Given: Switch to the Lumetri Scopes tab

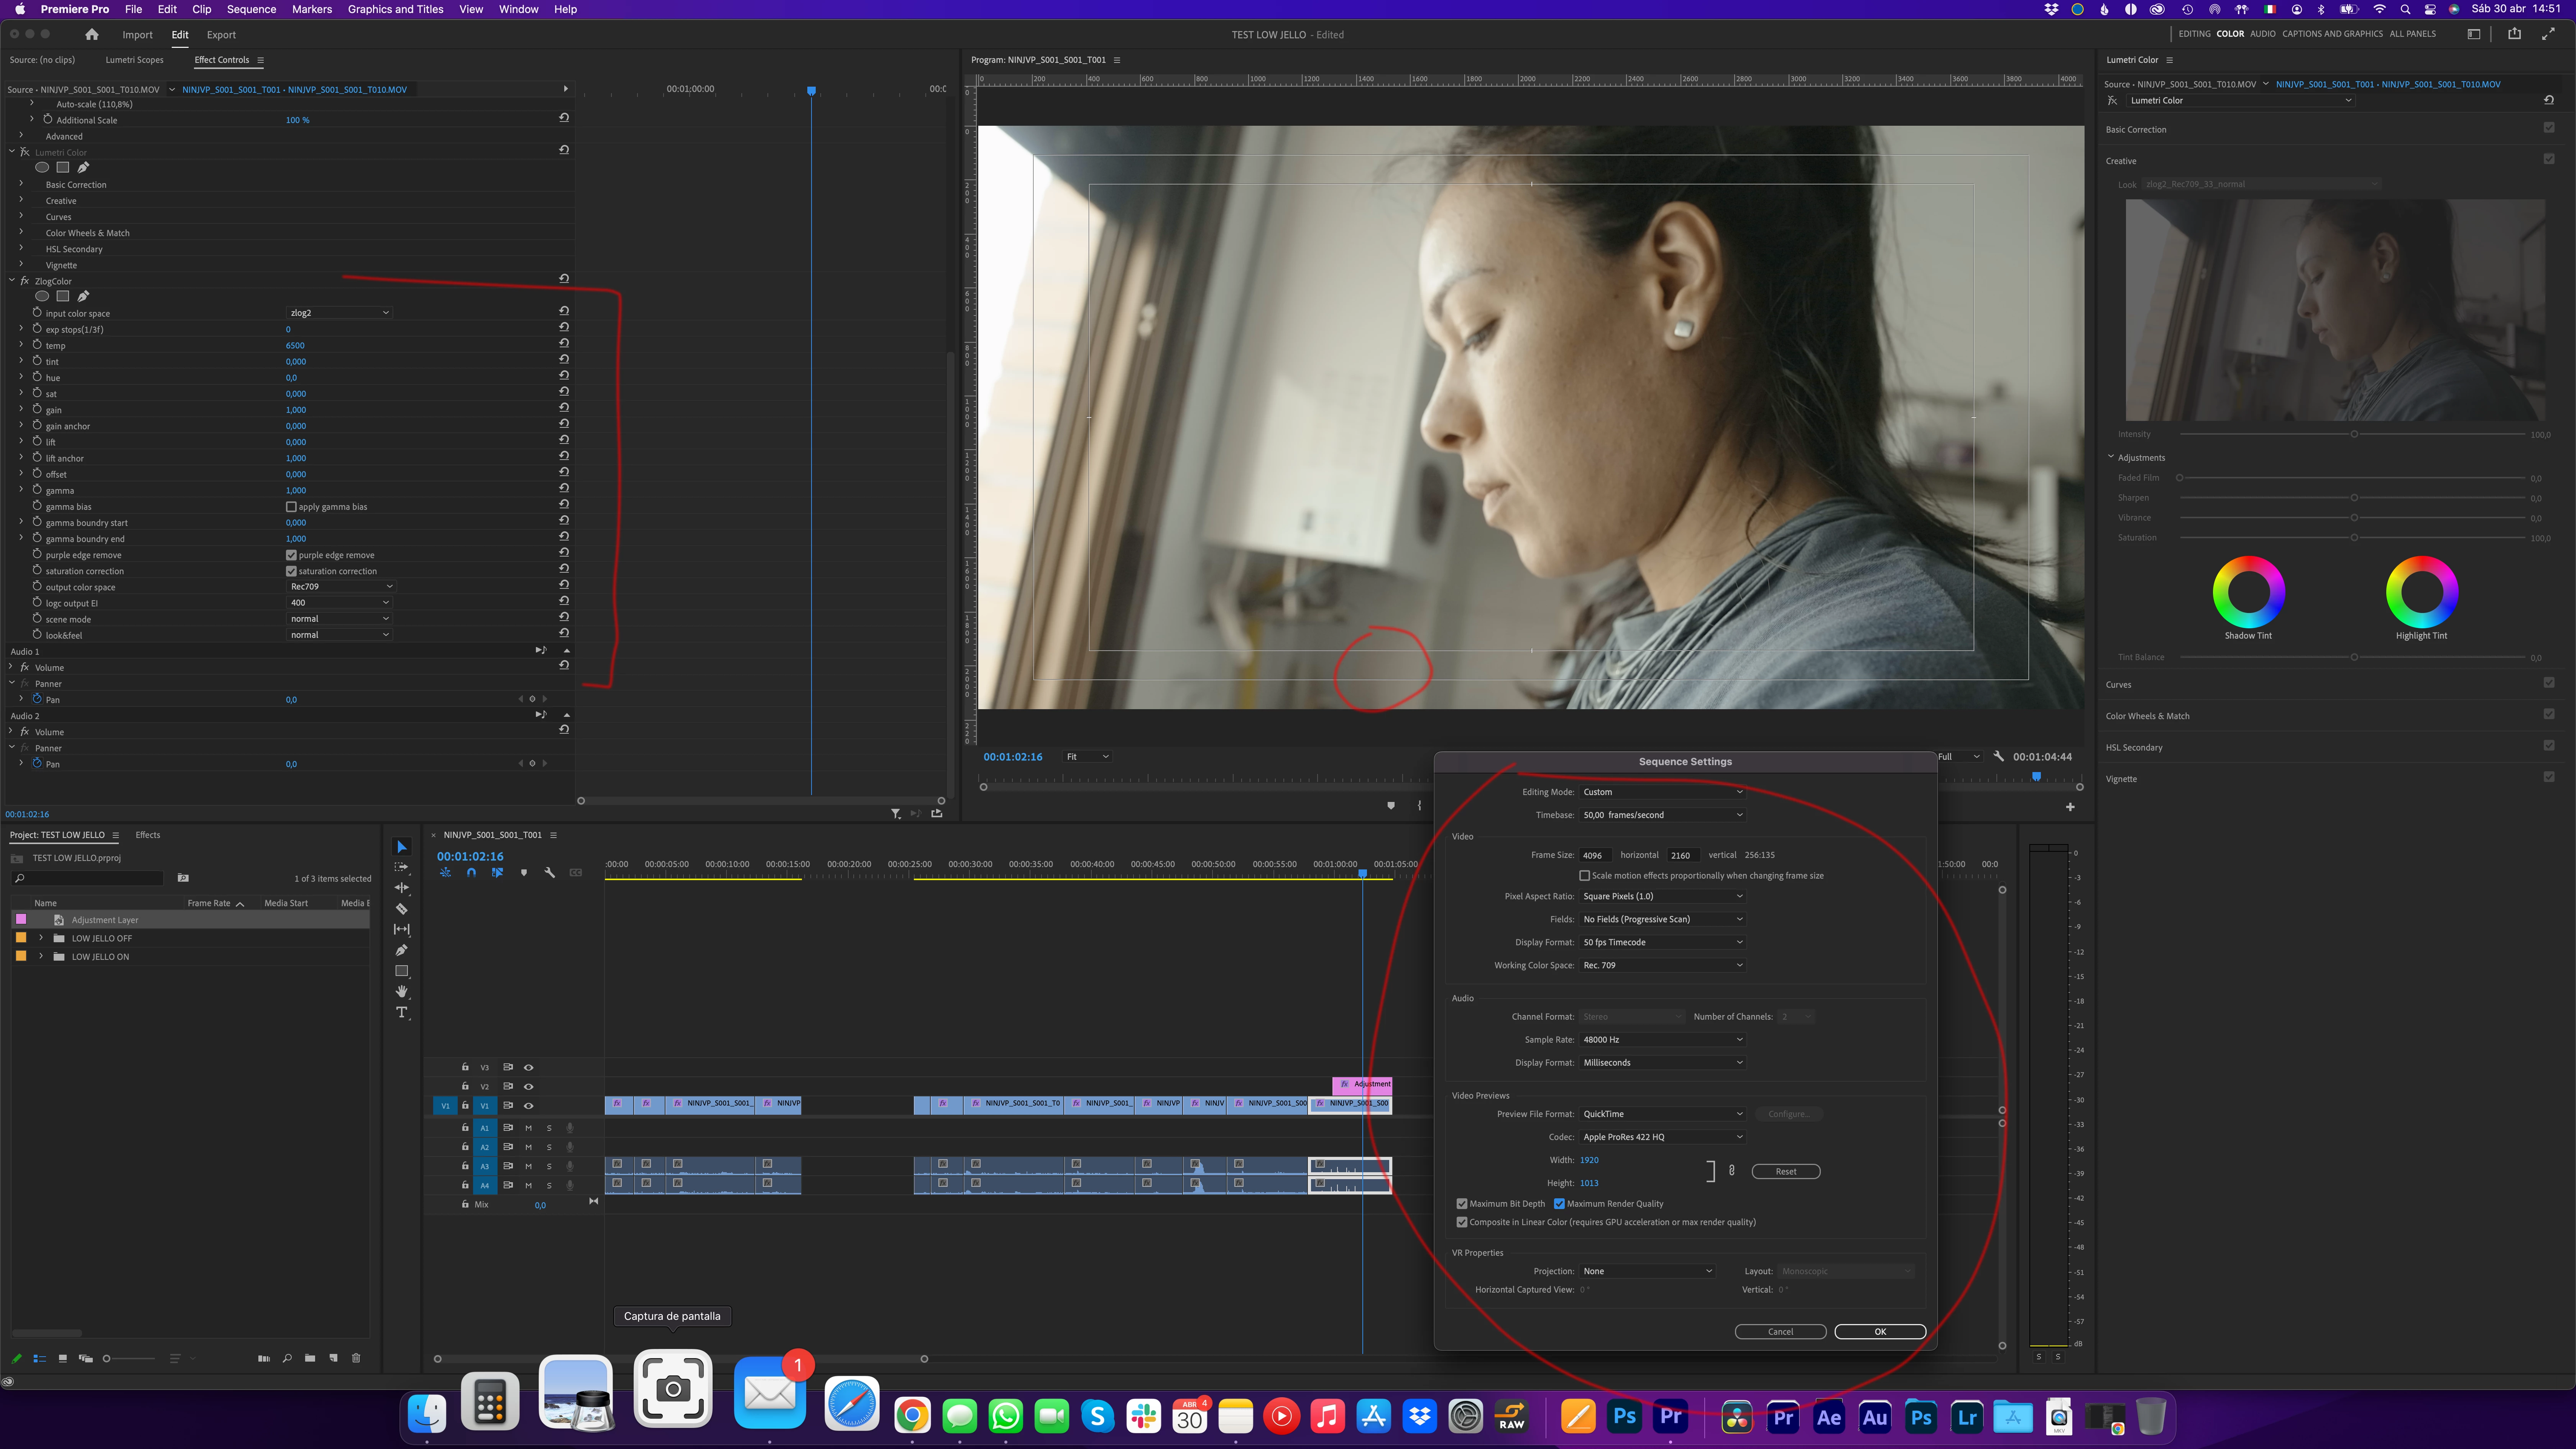Looking at the screenshot, I should click(x=134, y=60).
